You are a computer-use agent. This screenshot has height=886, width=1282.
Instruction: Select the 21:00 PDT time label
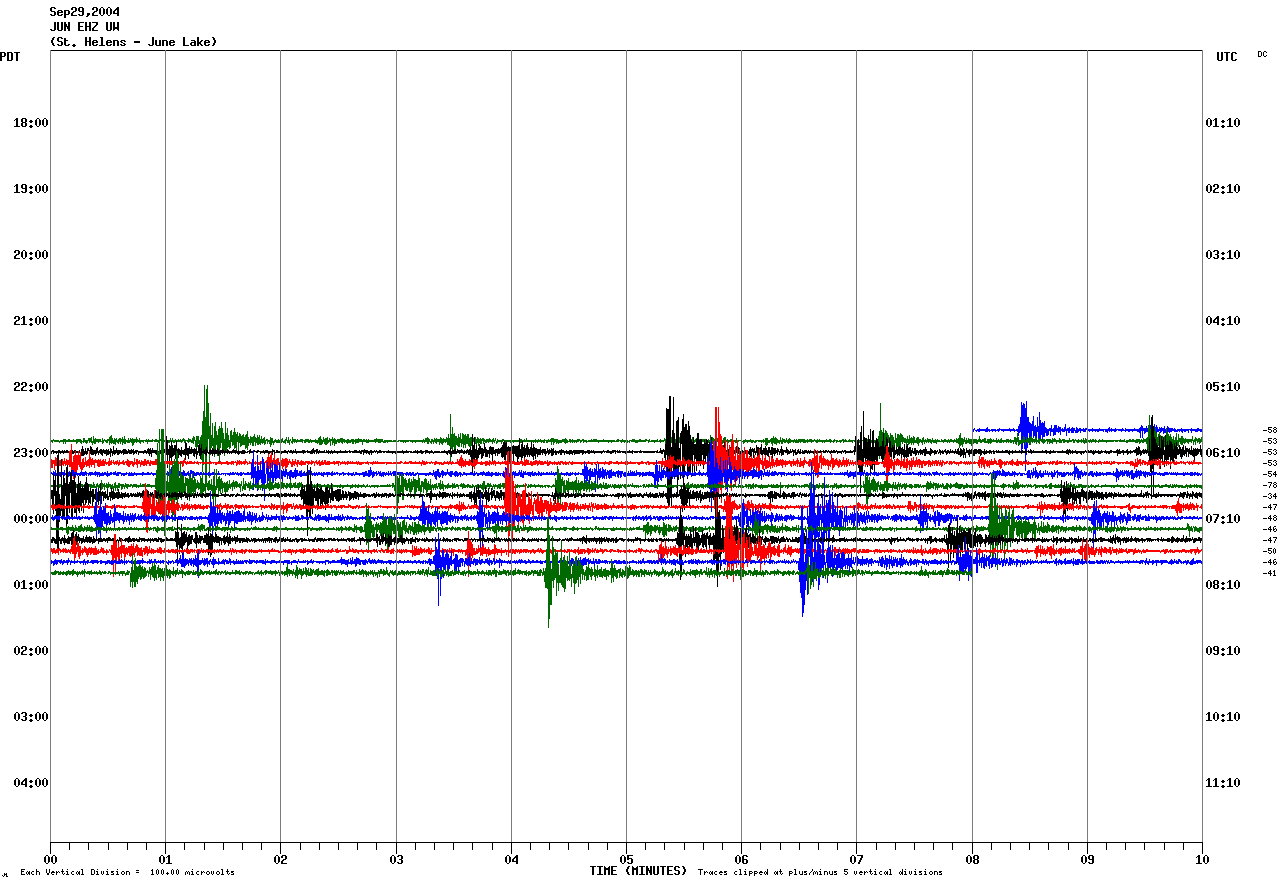click(x=31, y=321)
